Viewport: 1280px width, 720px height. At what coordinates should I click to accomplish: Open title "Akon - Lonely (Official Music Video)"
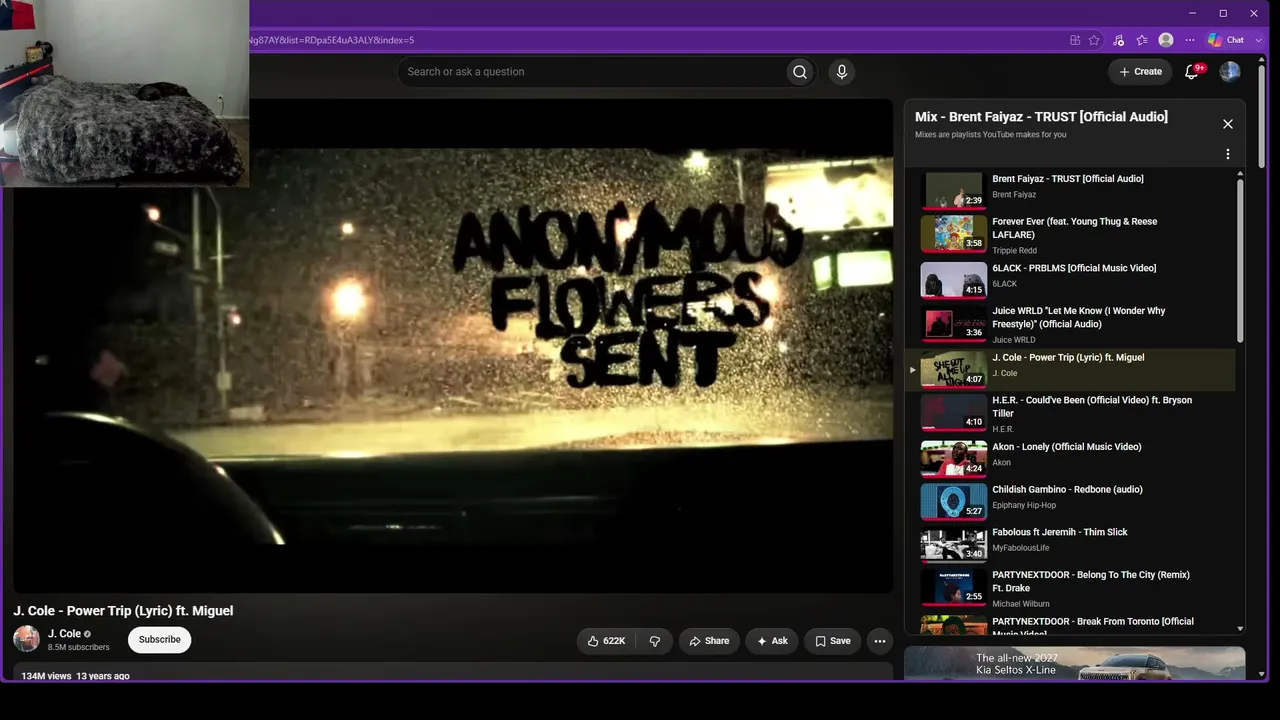[x=1066, y=447]
